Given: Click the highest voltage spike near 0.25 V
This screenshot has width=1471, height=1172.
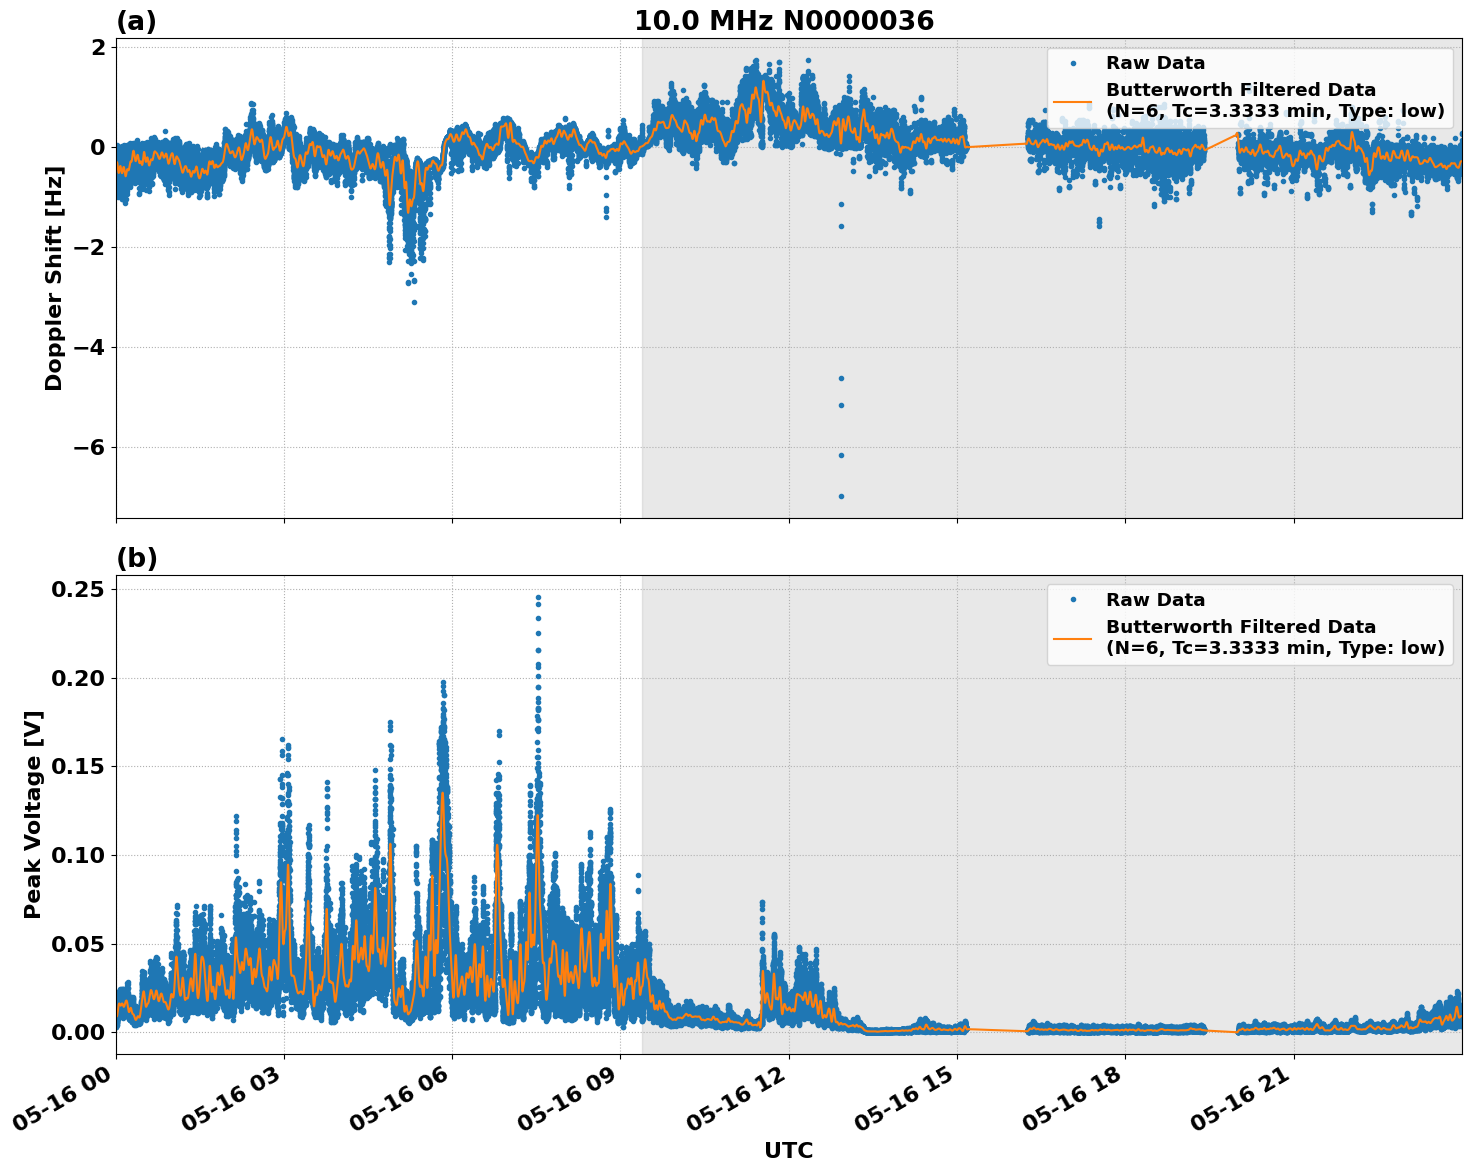Looking at the screenshot, I should click(x=537, y=597).
